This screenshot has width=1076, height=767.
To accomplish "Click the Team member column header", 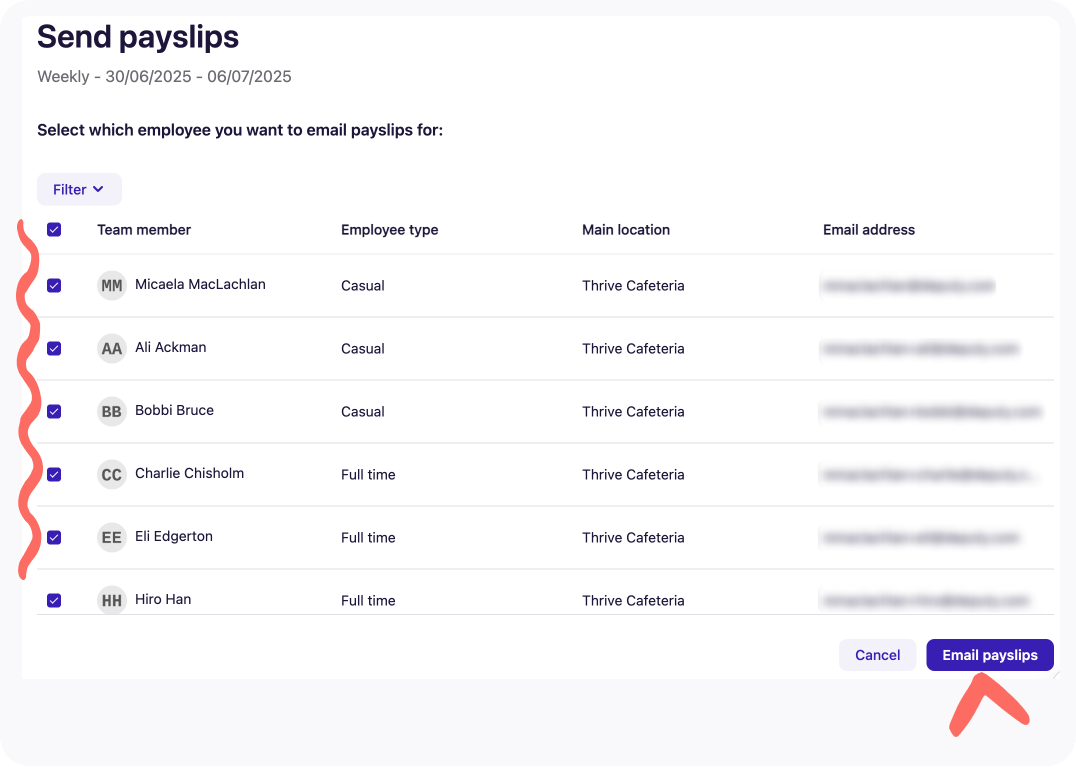I will (143, 229).
